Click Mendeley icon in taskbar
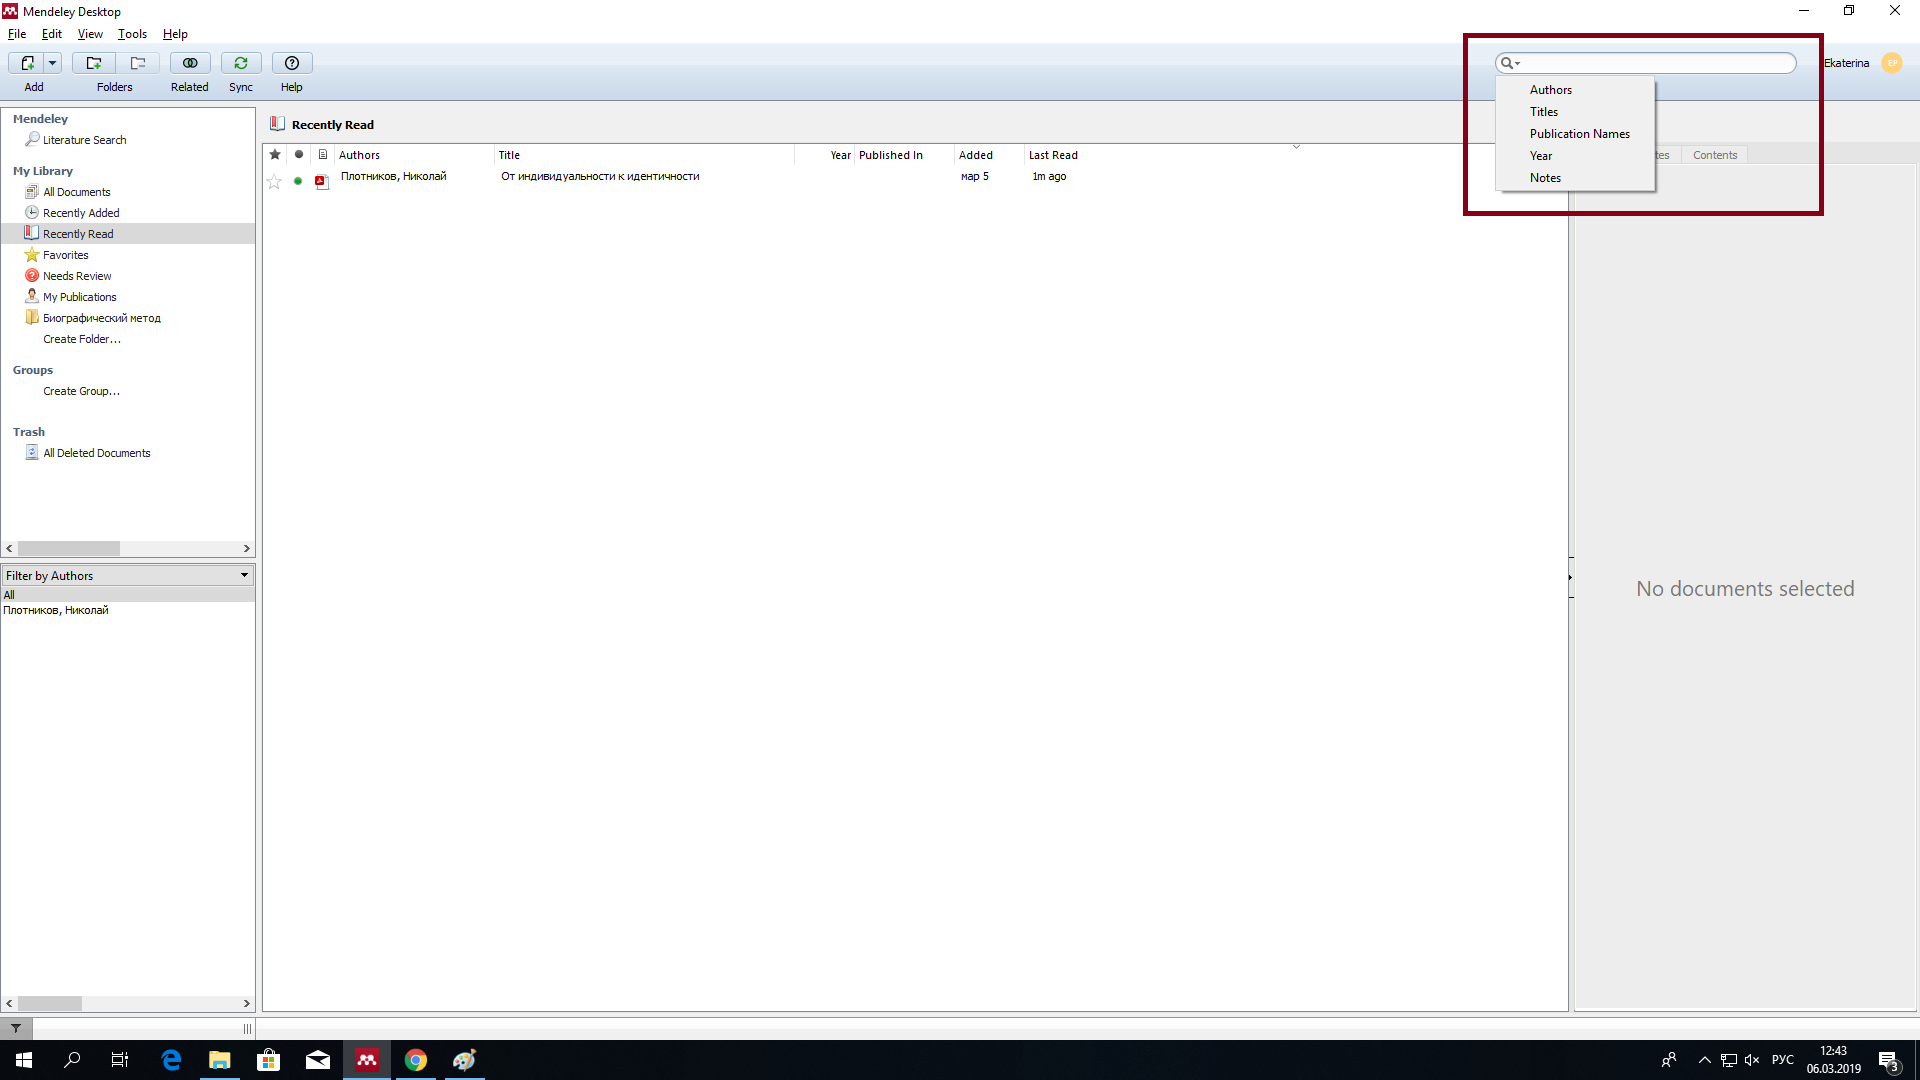 coord(367,1060)
